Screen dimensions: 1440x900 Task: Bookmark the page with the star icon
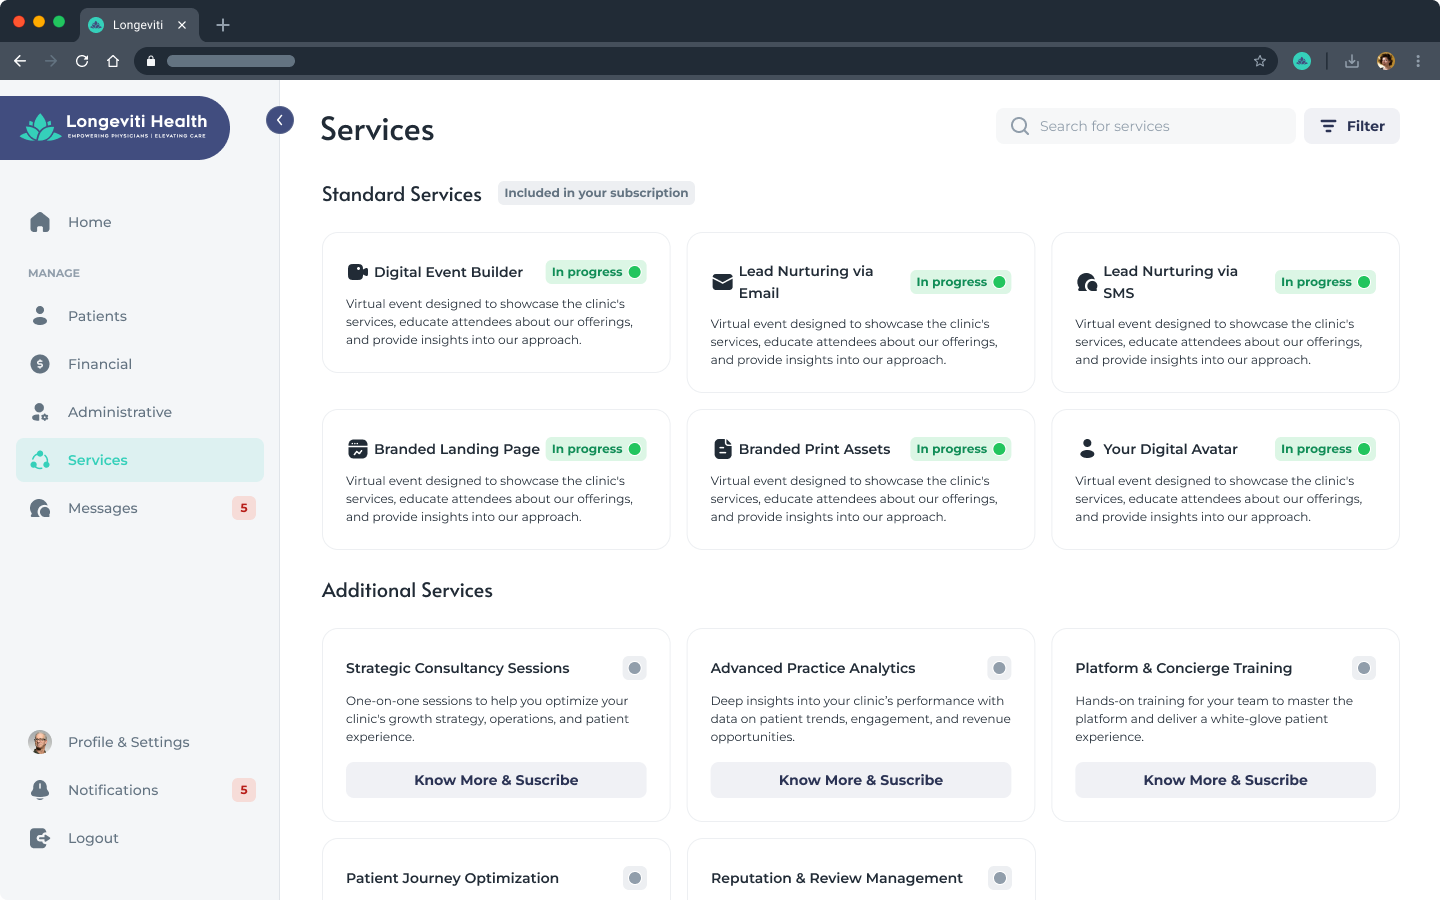[x=1260, y=61]
